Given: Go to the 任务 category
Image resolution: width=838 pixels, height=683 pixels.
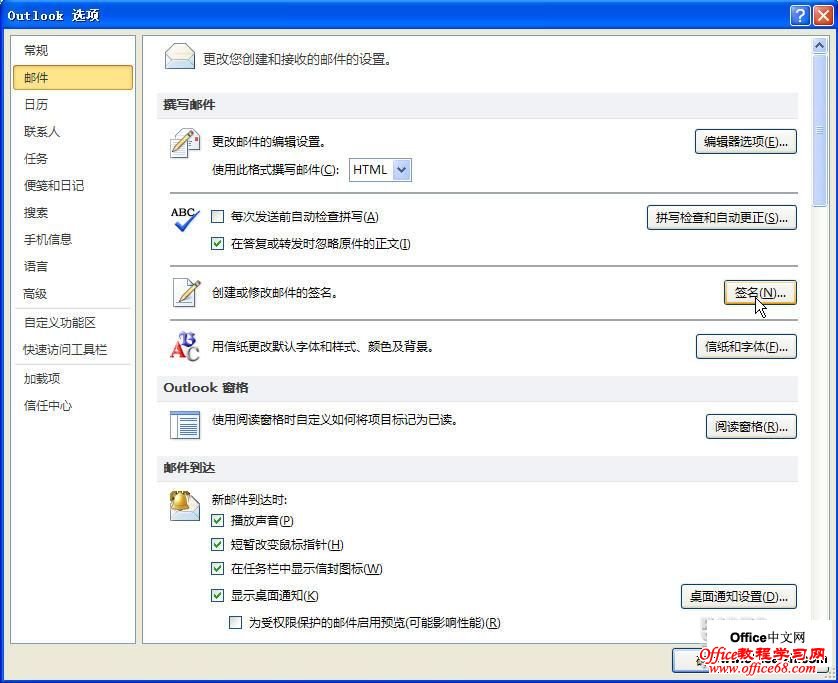Looking at the screenshot, I should pos(73,159).
